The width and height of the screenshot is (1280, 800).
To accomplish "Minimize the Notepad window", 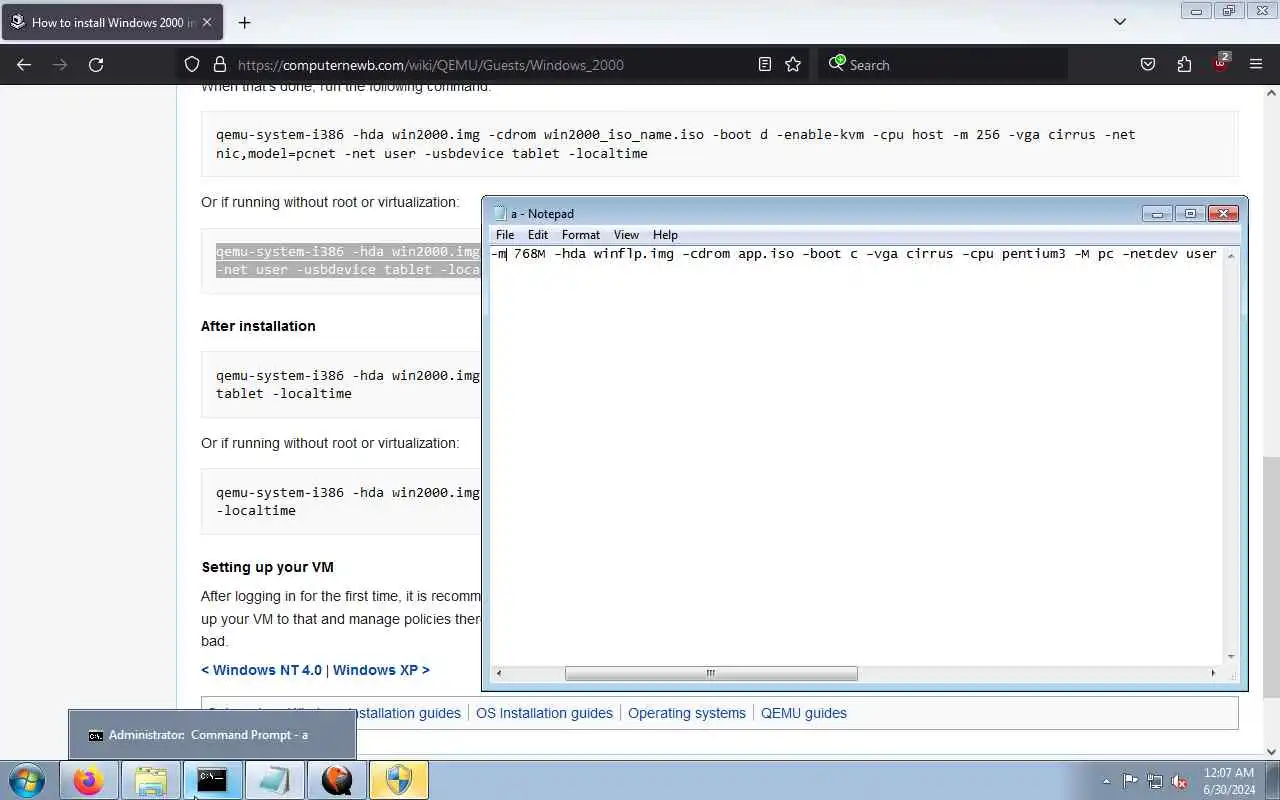I will (1157, 213).
